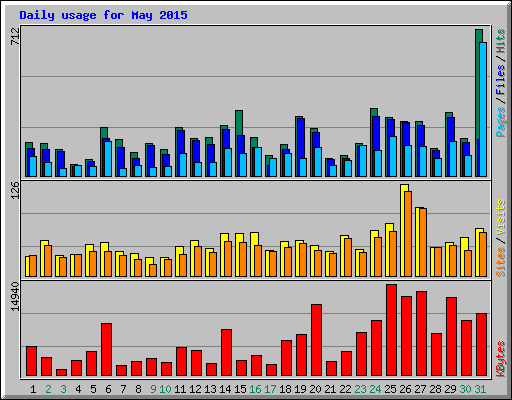Click the green day 2 x-axis label
Viewport: 512px width, 400px height.
[48, 389]
